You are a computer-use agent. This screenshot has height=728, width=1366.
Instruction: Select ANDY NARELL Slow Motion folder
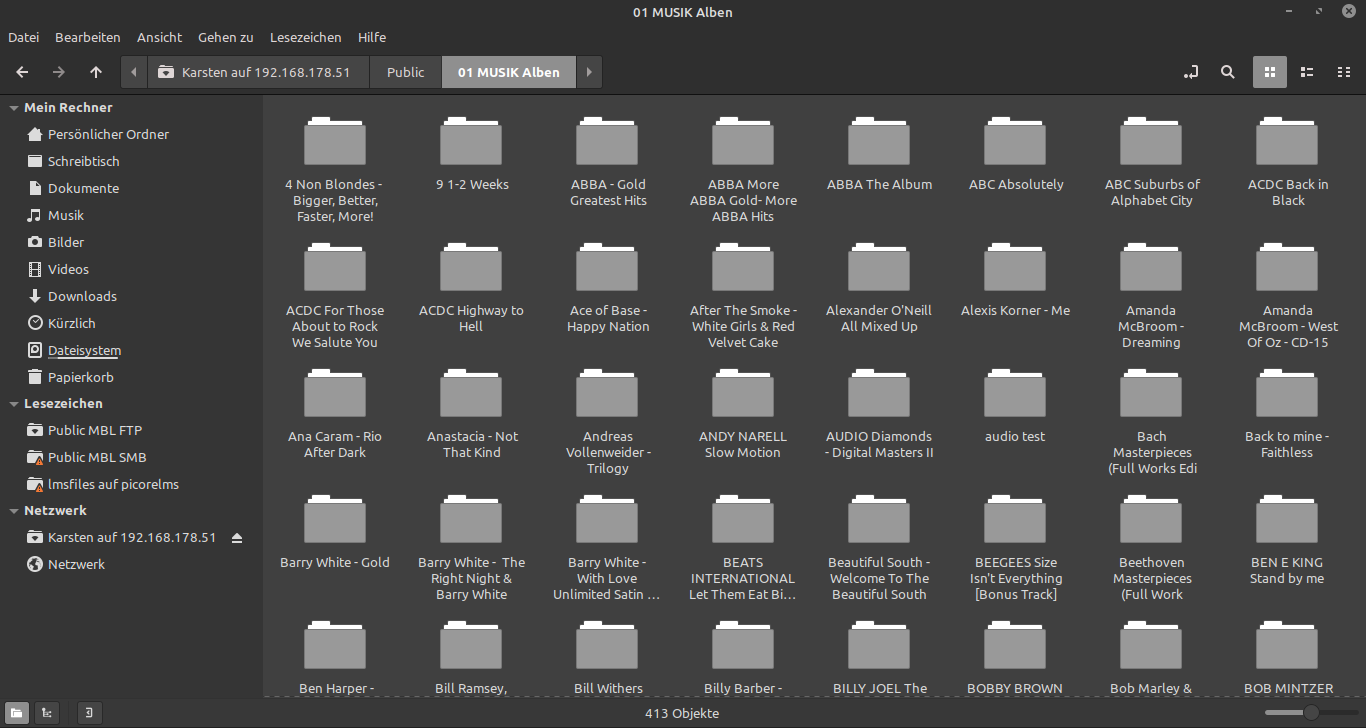pyautogui.click(x=743, y=414)
